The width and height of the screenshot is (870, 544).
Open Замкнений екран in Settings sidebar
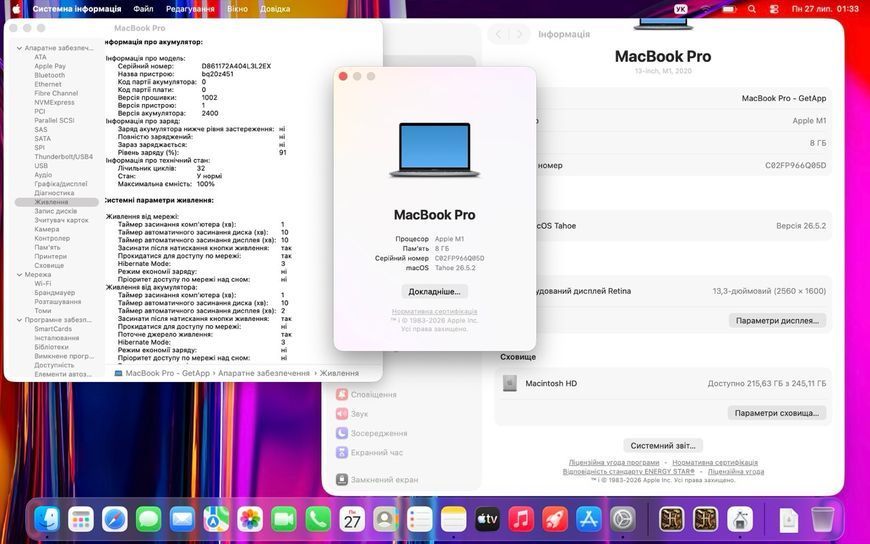tap(377, 480)
